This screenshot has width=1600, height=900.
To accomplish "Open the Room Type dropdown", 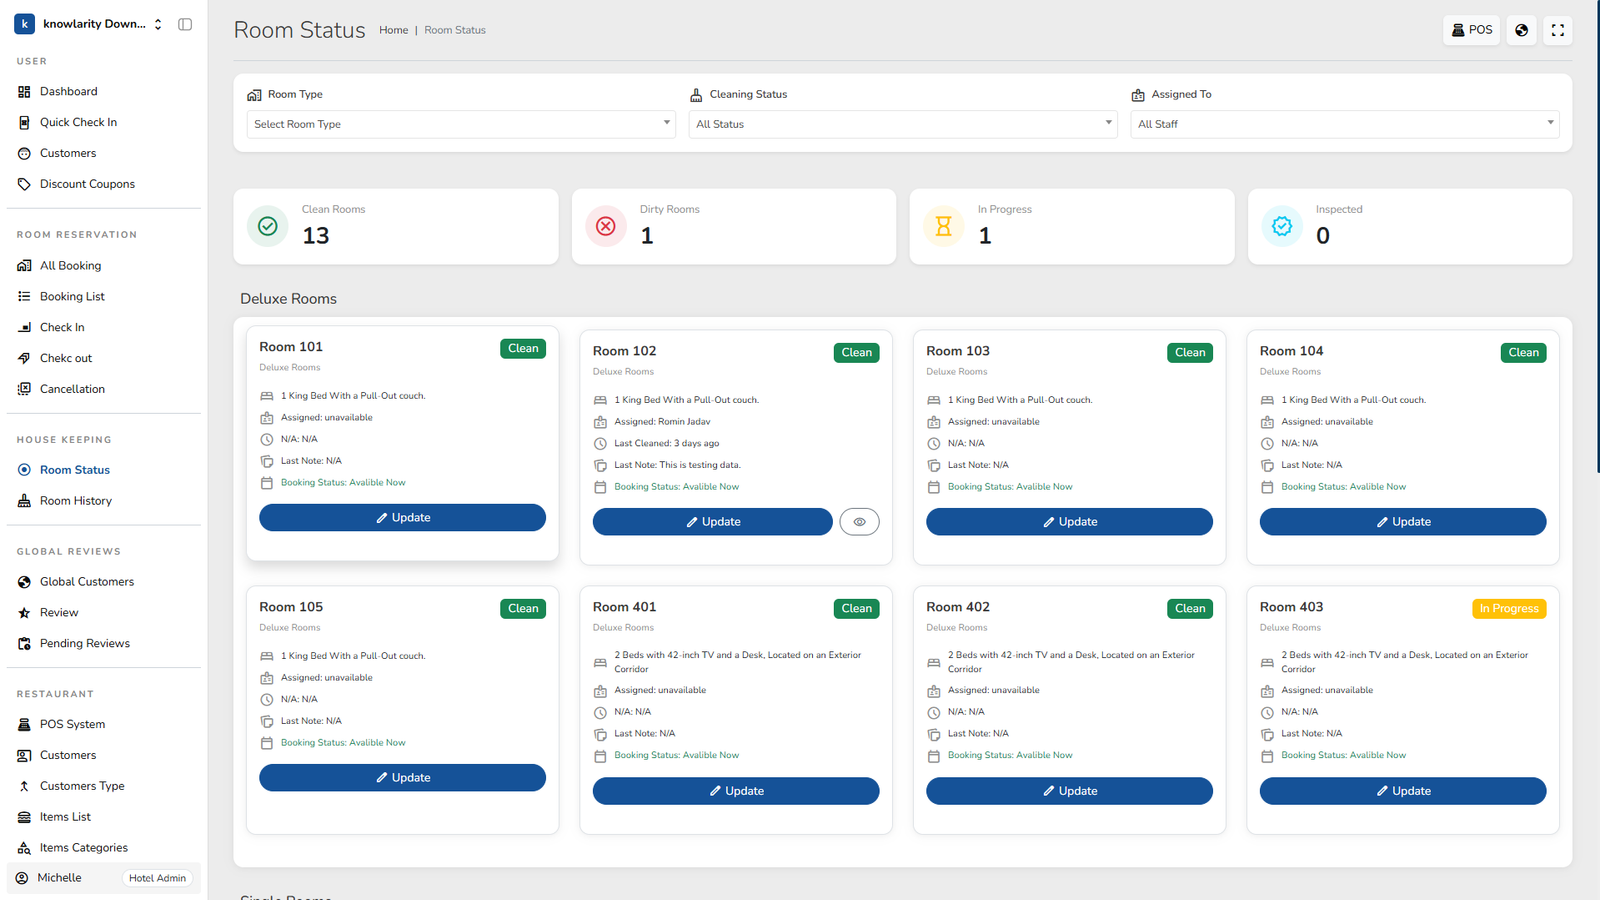I will point(460,124).
